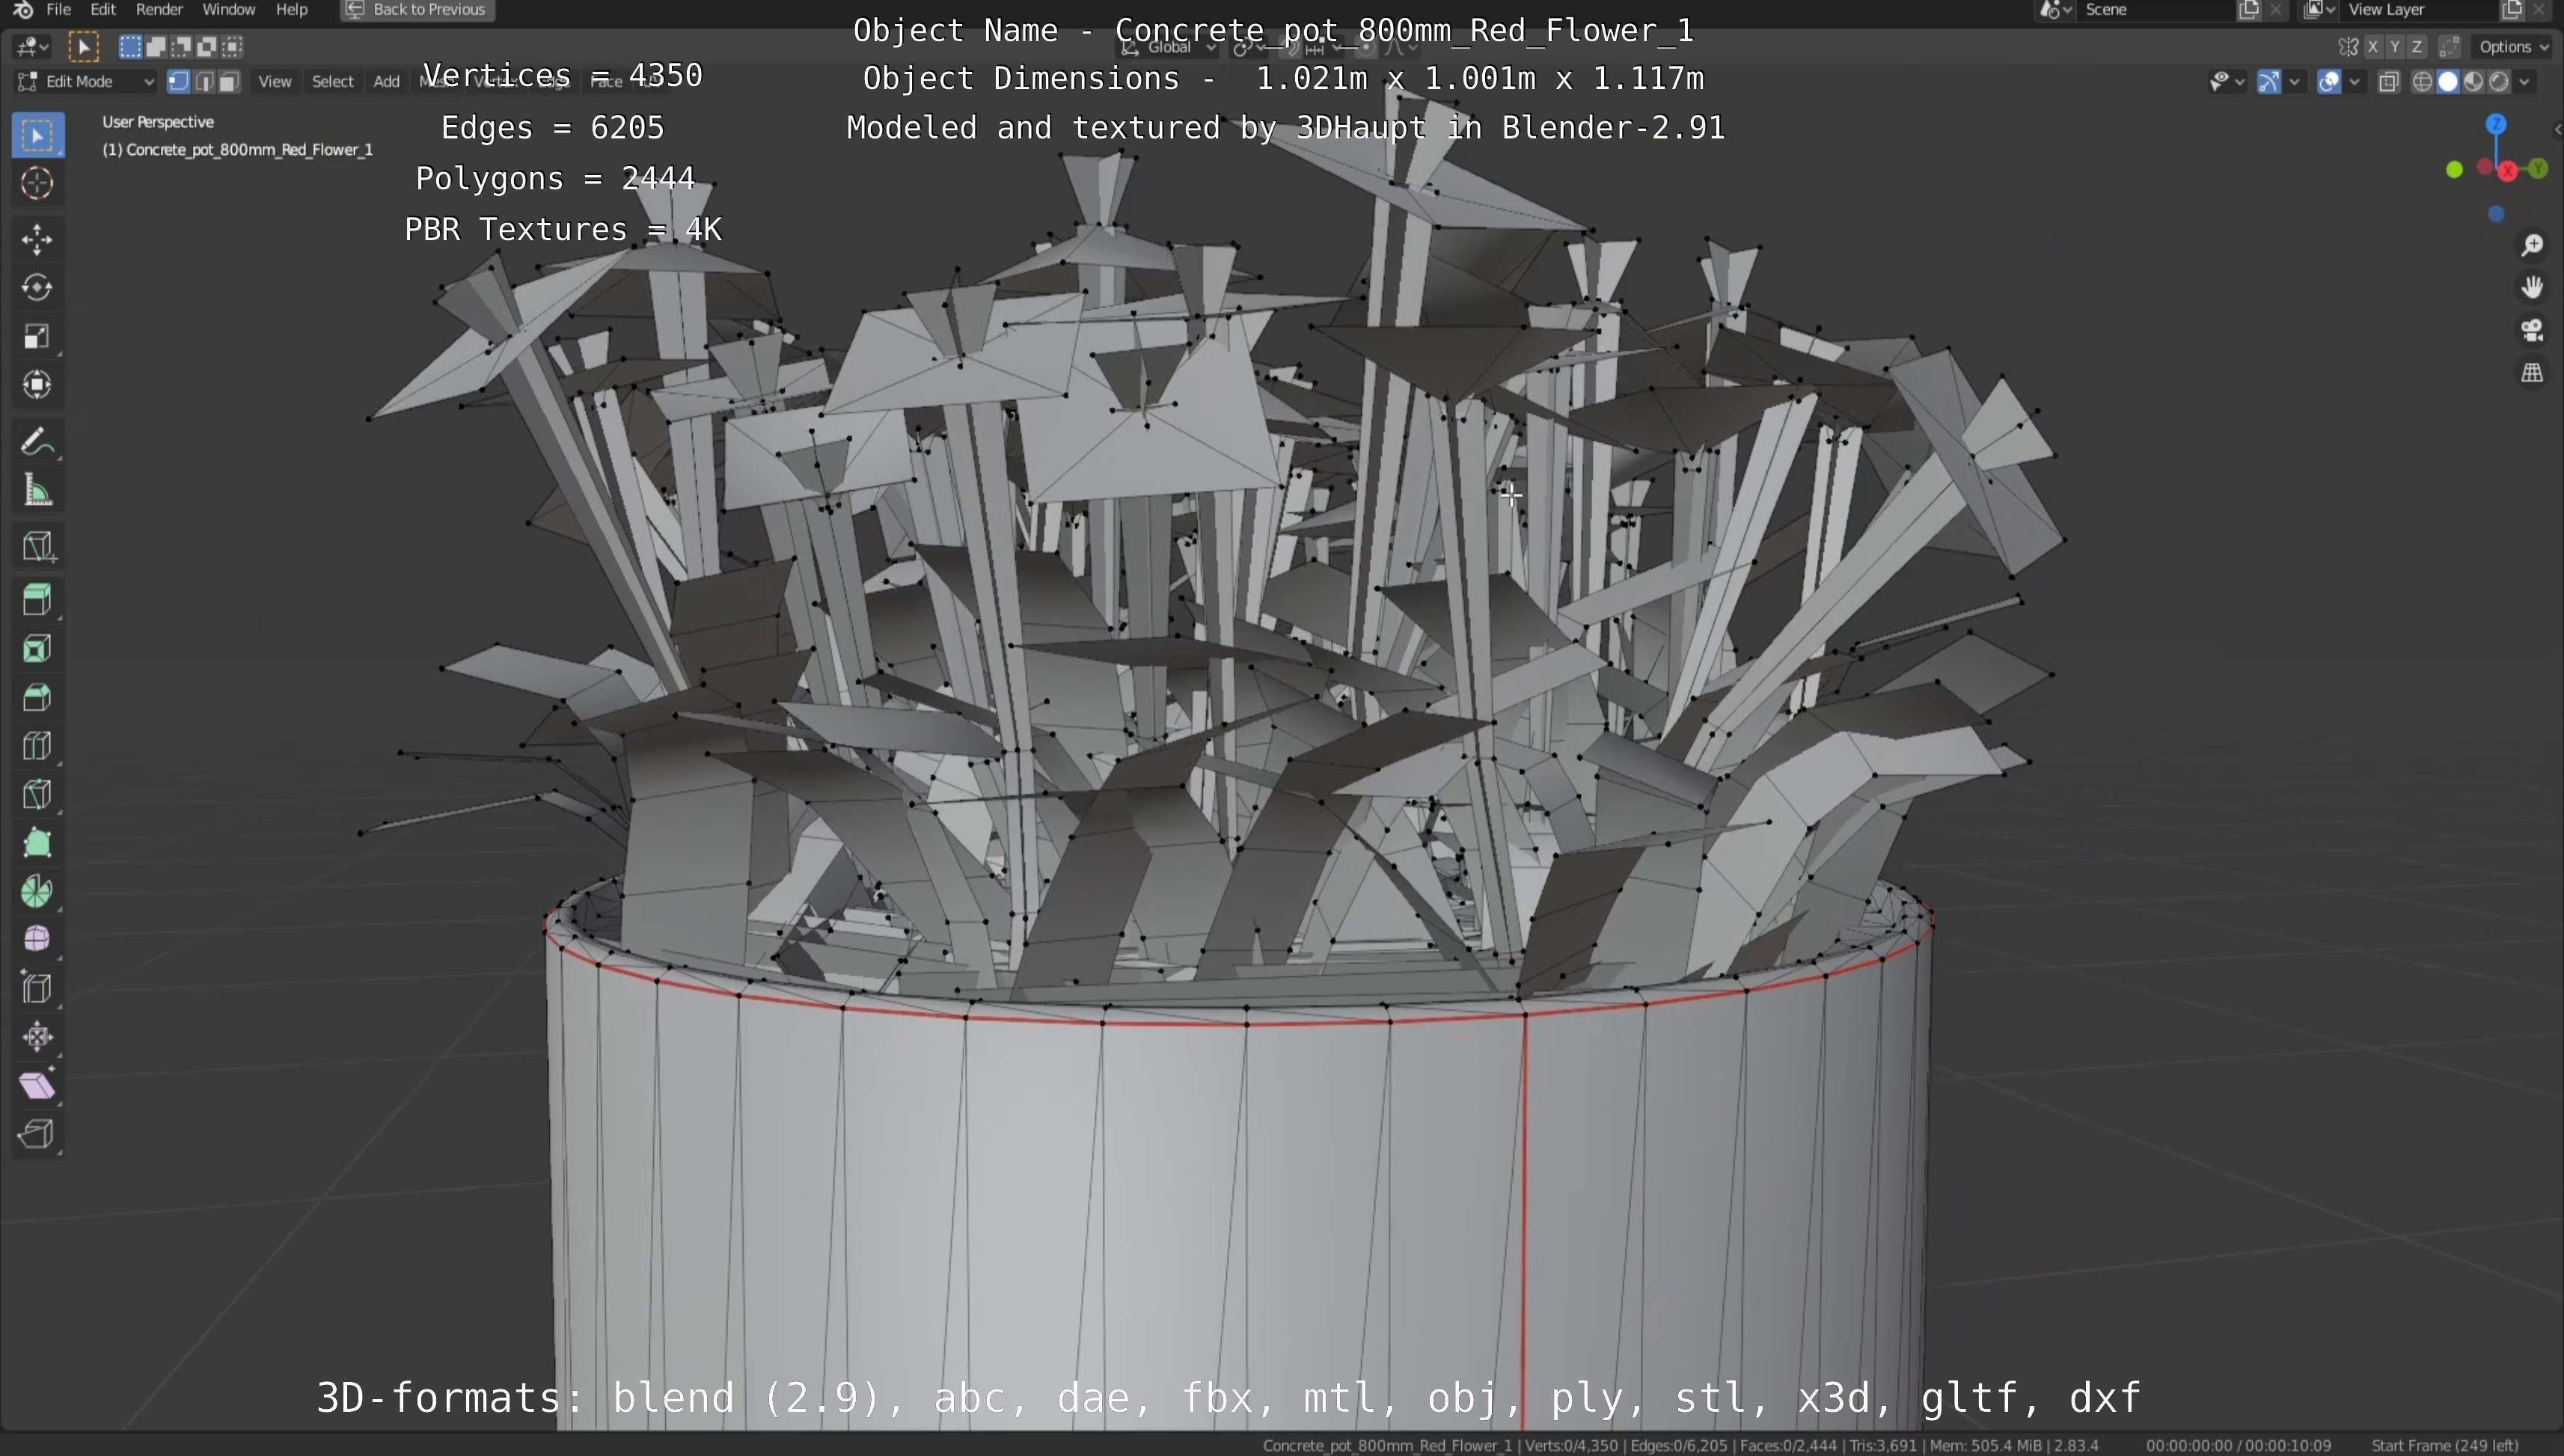Activate the Rotate tool
2564x1456 pixels.
(x=38, y=288)
